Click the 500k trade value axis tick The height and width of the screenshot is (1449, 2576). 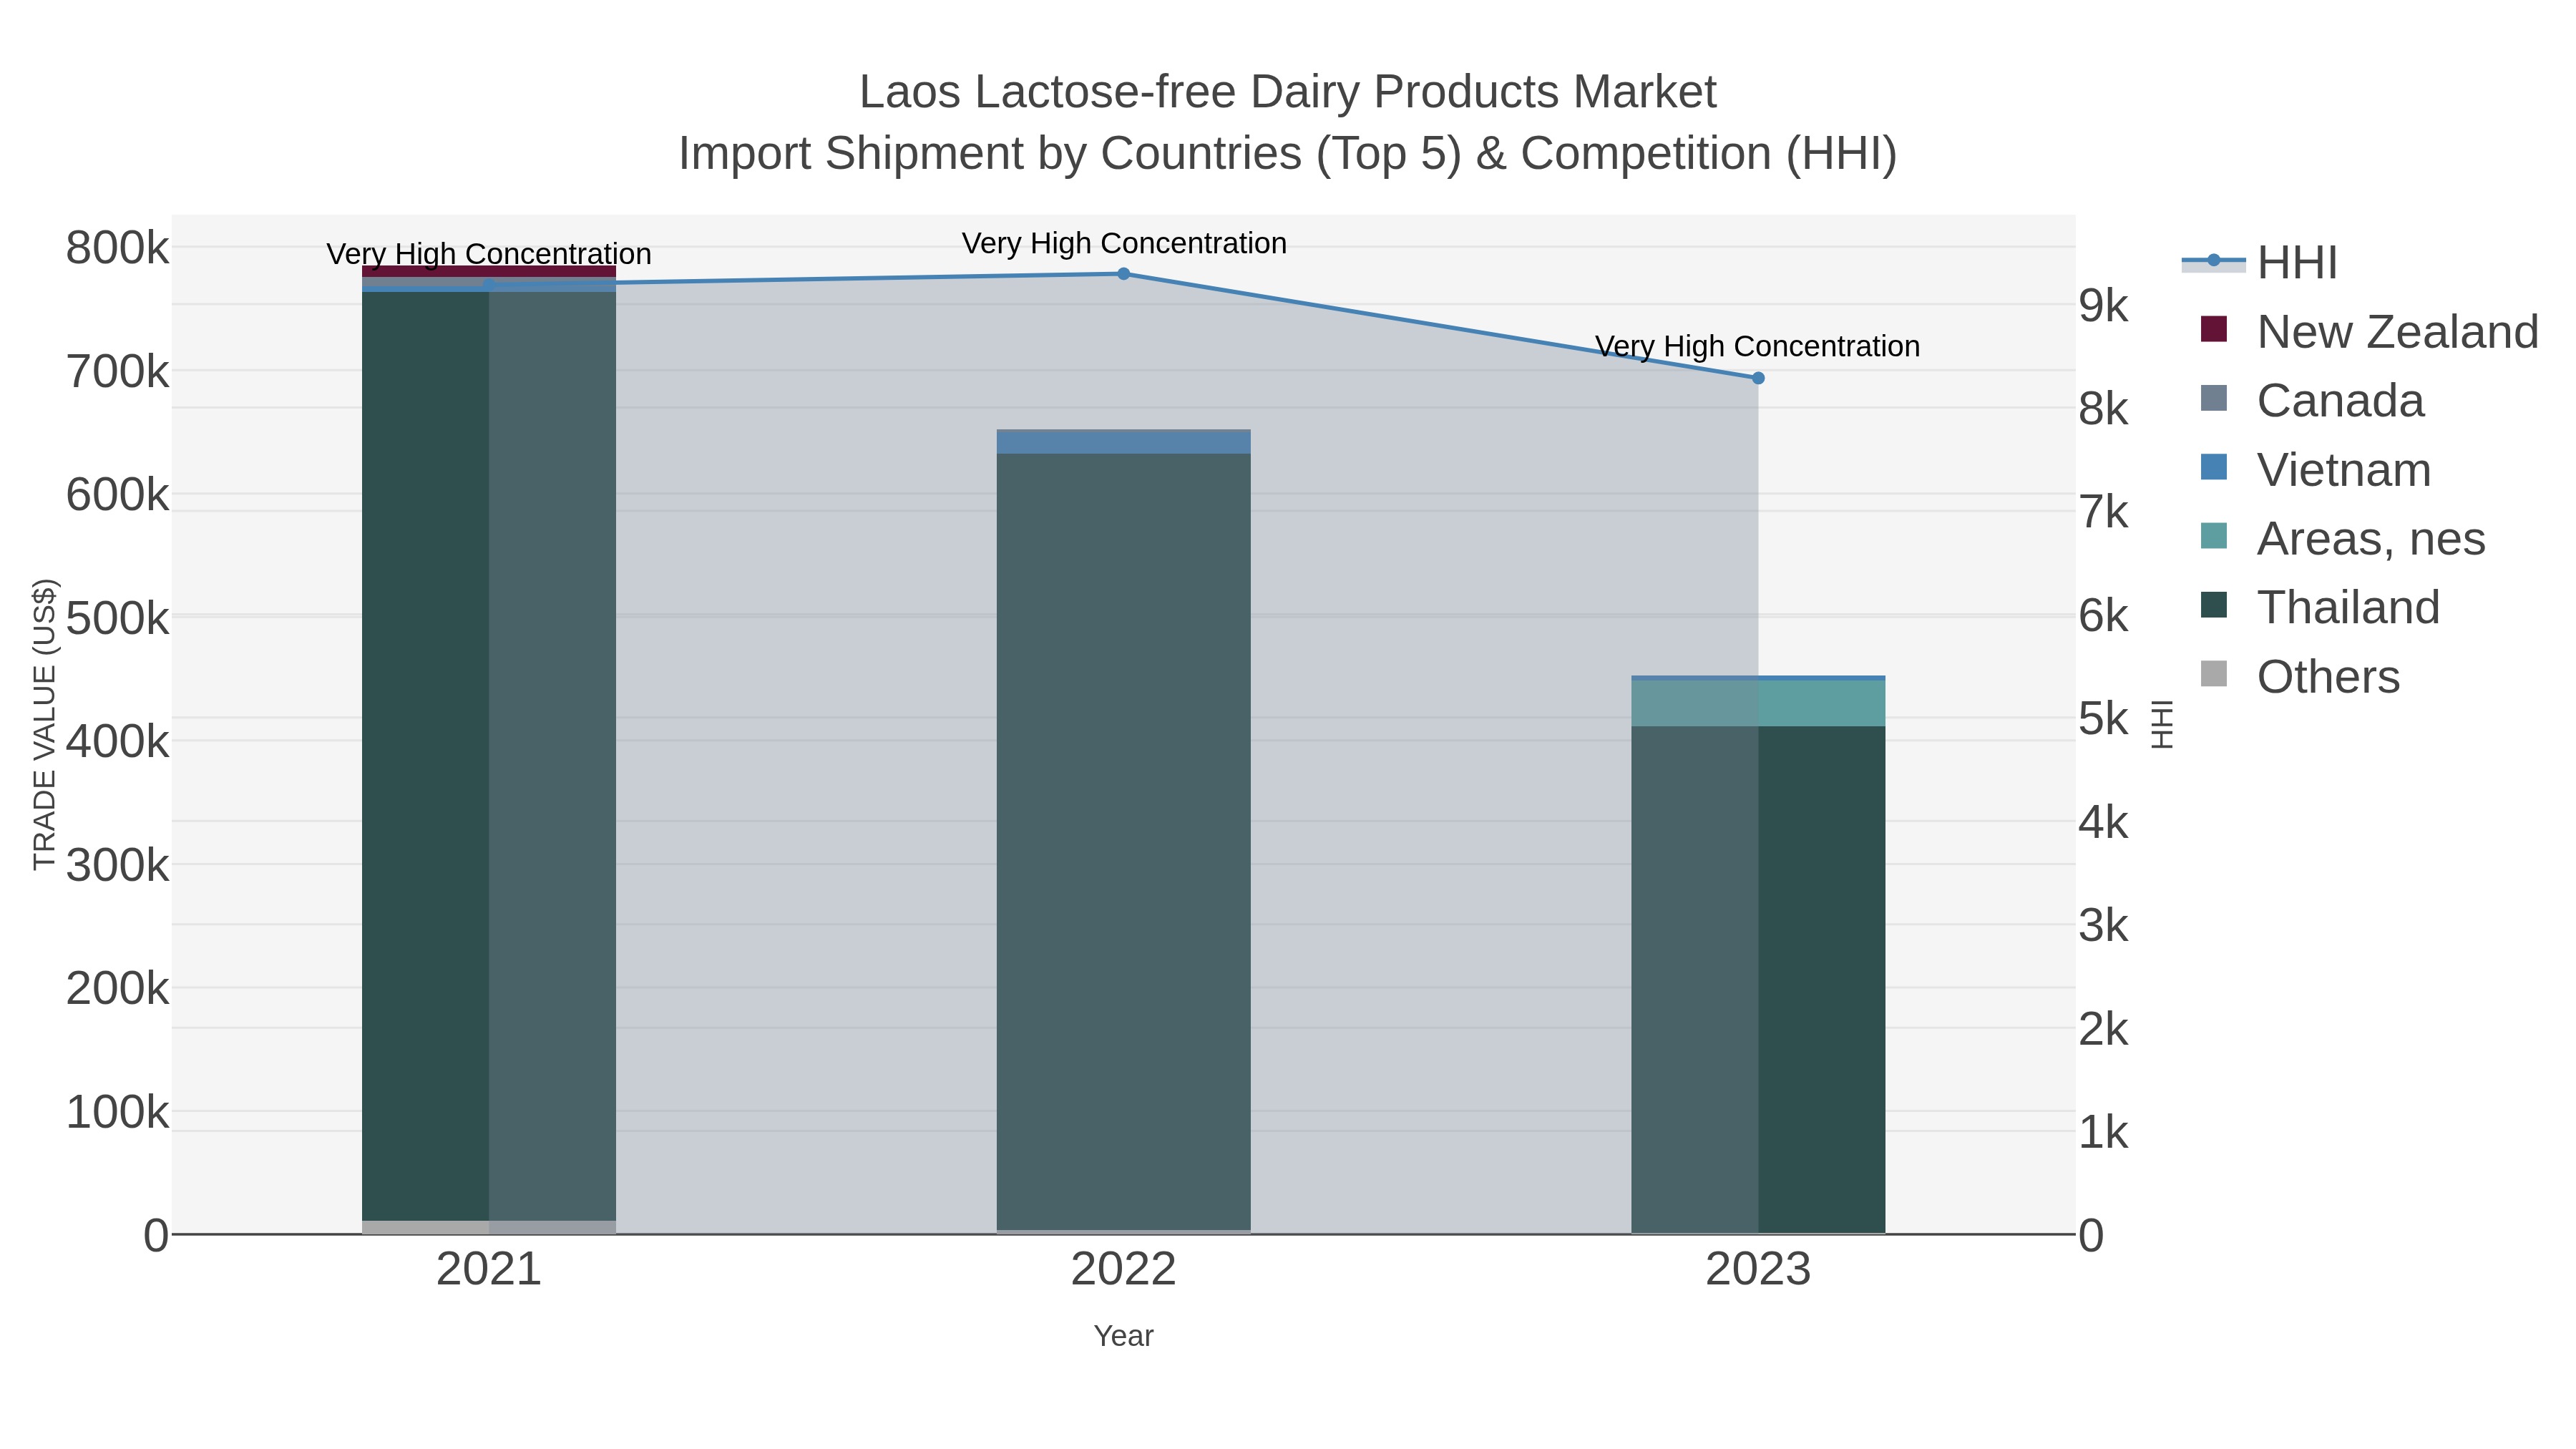[x=117, y=618]
